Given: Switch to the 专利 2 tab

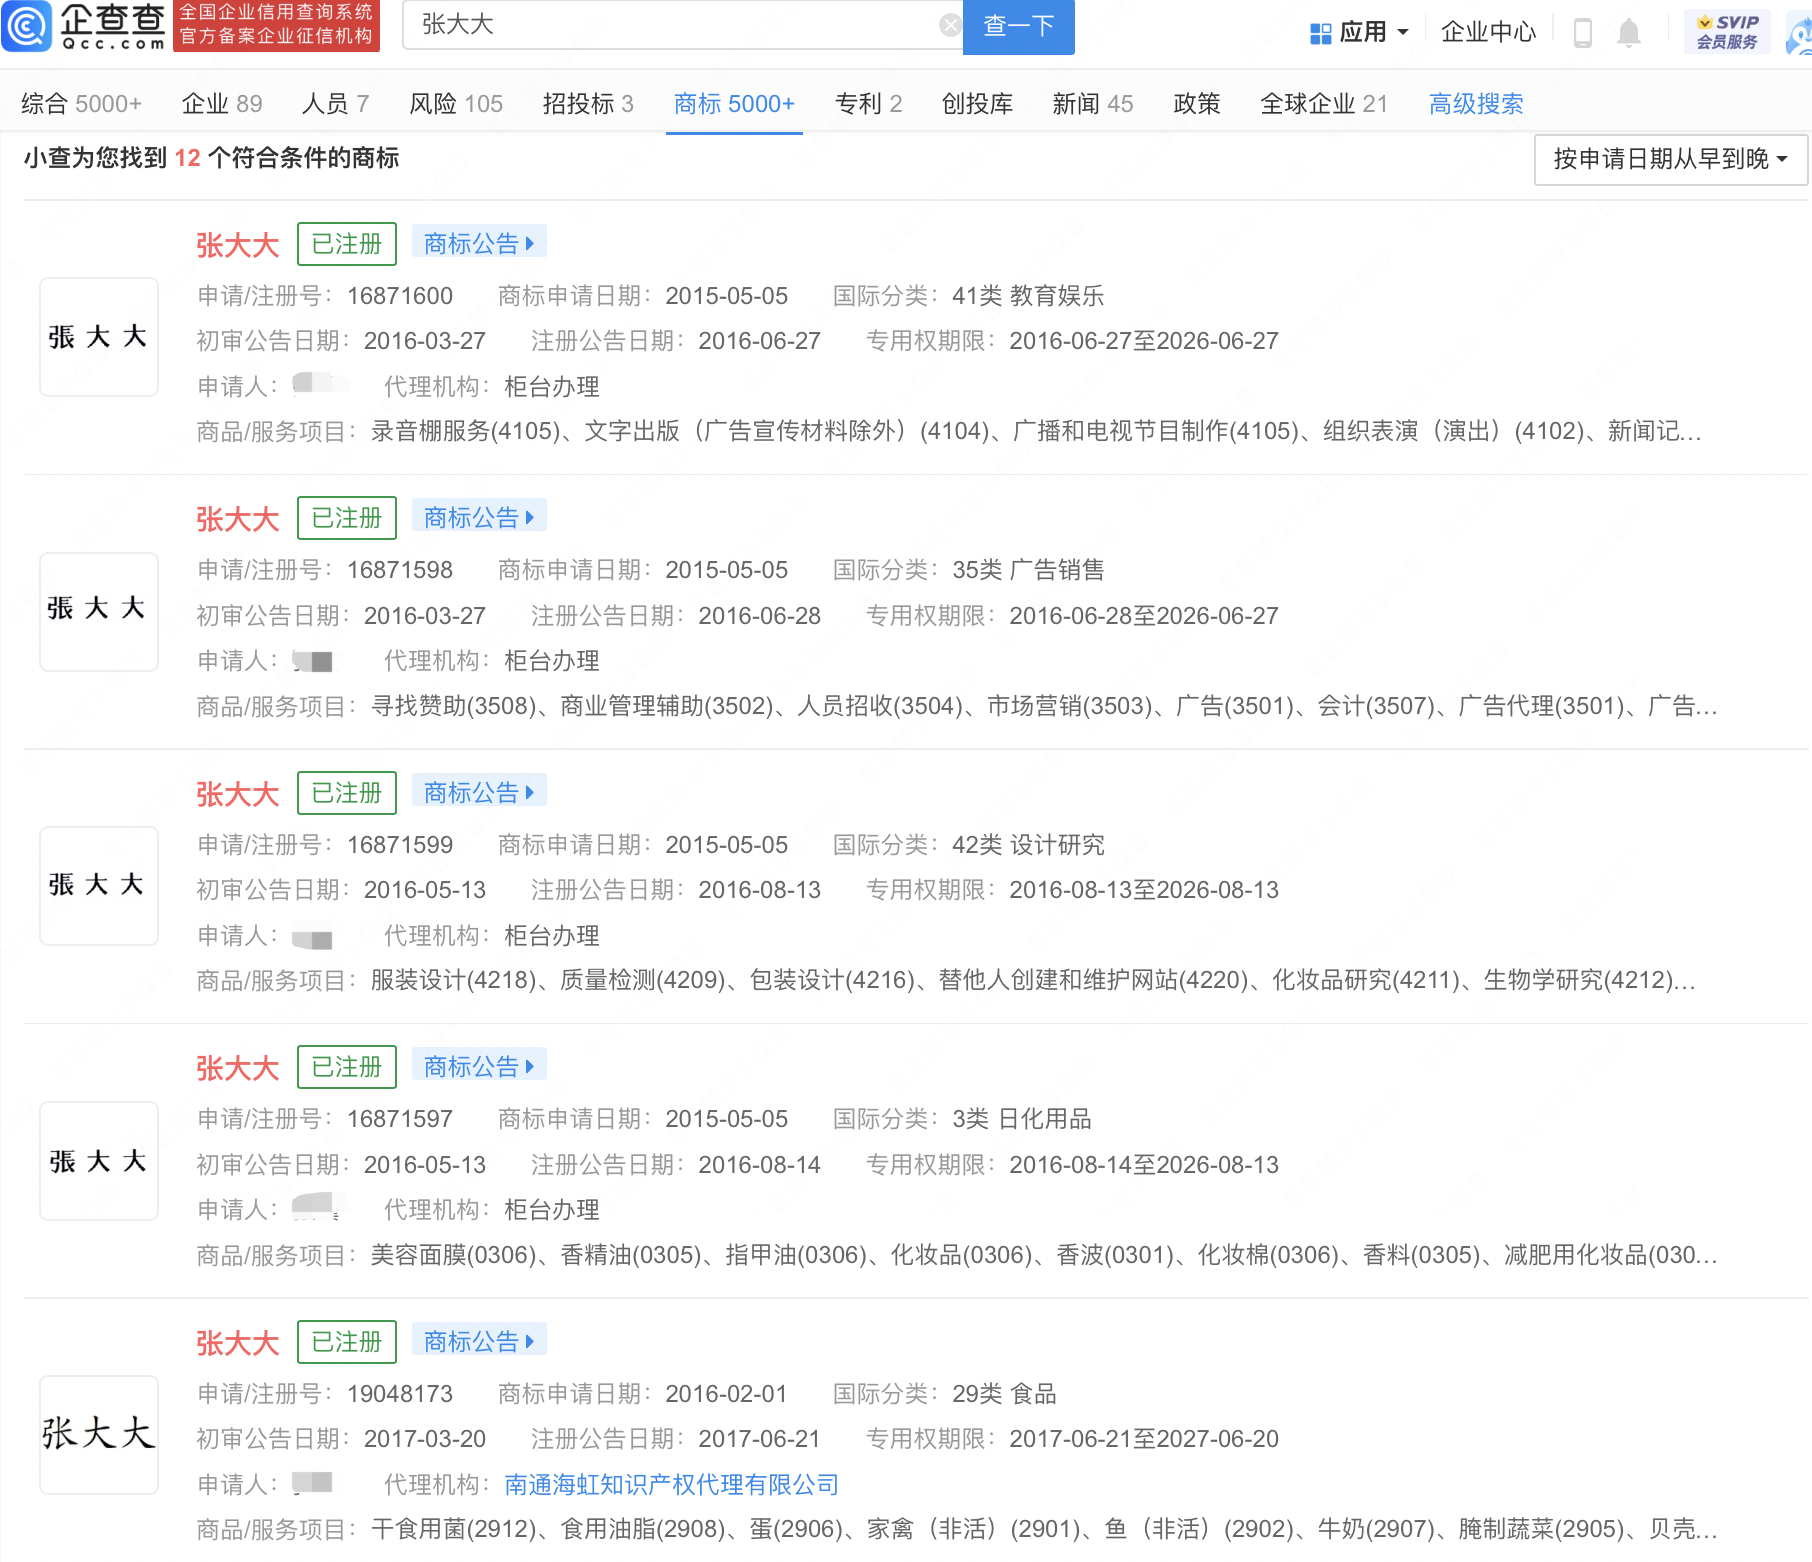Looking at the screenshot, I should tap(867, 103).
